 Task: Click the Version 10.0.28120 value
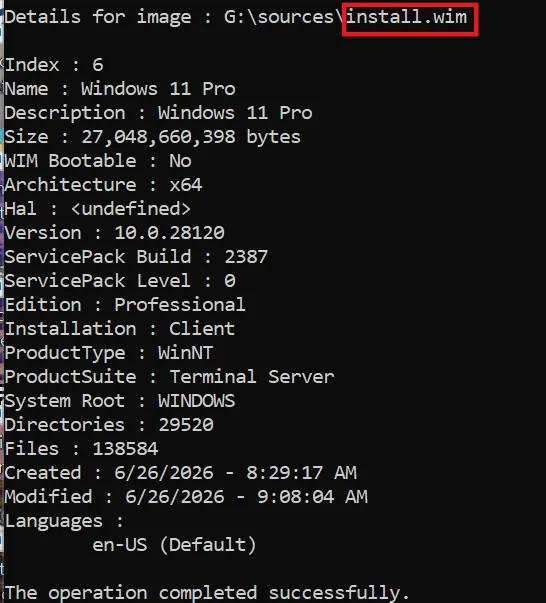pyautogui.click(x=170, y=233)
